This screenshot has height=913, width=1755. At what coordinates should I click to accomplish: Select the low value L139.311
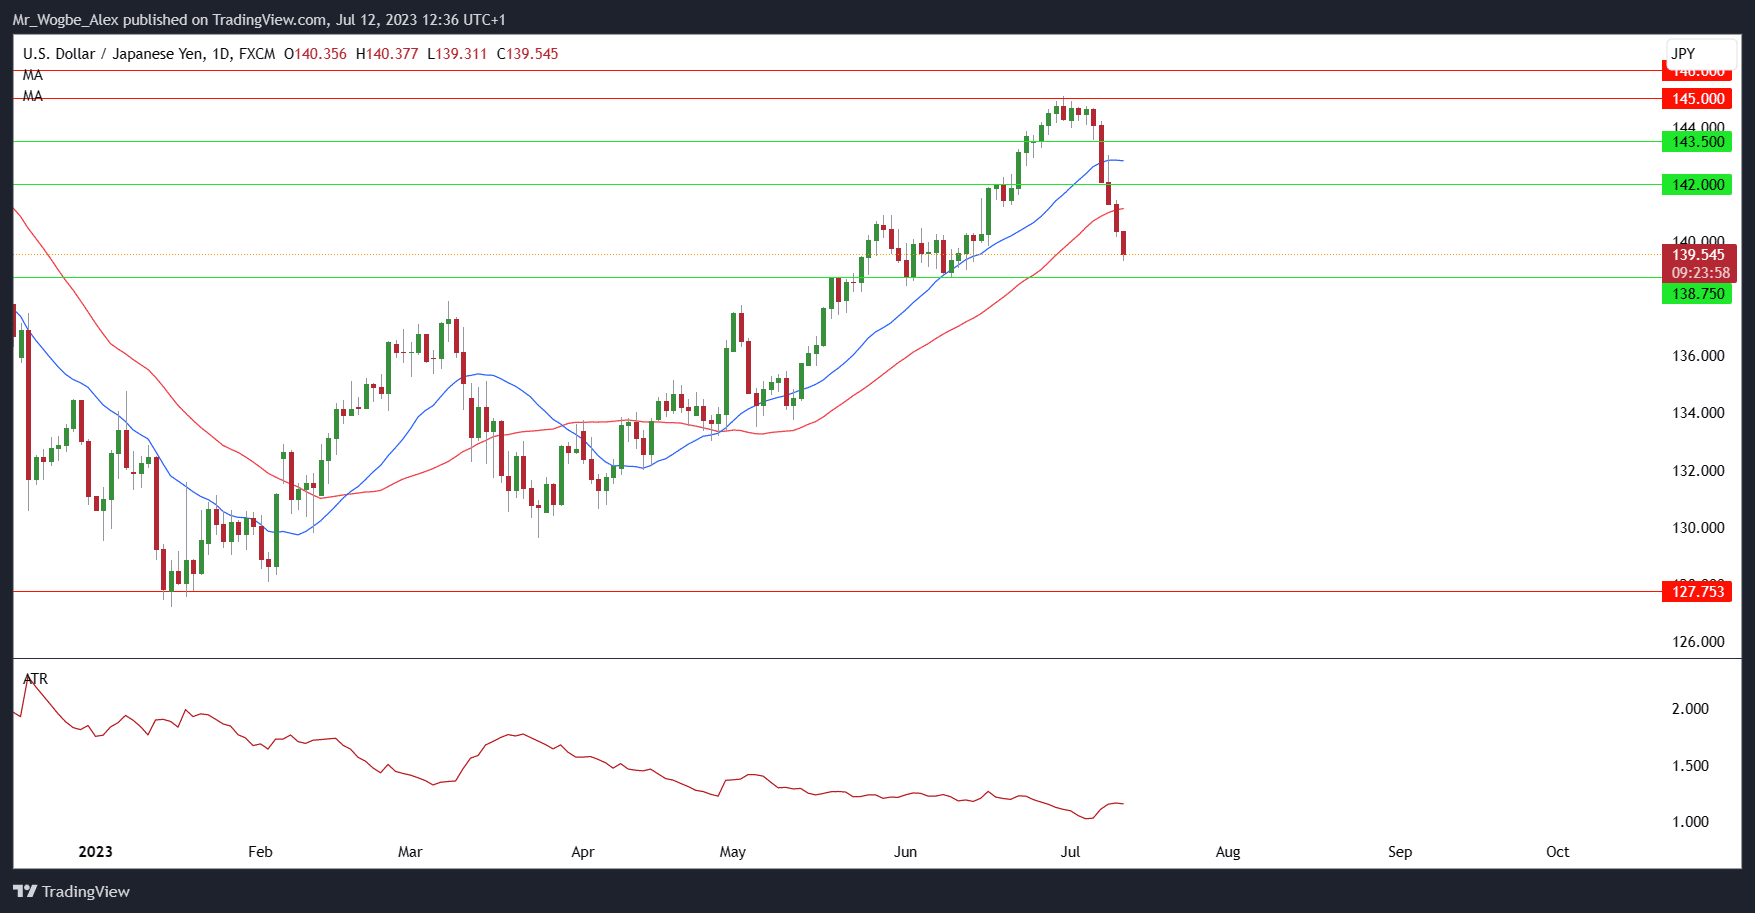[457, 54]
